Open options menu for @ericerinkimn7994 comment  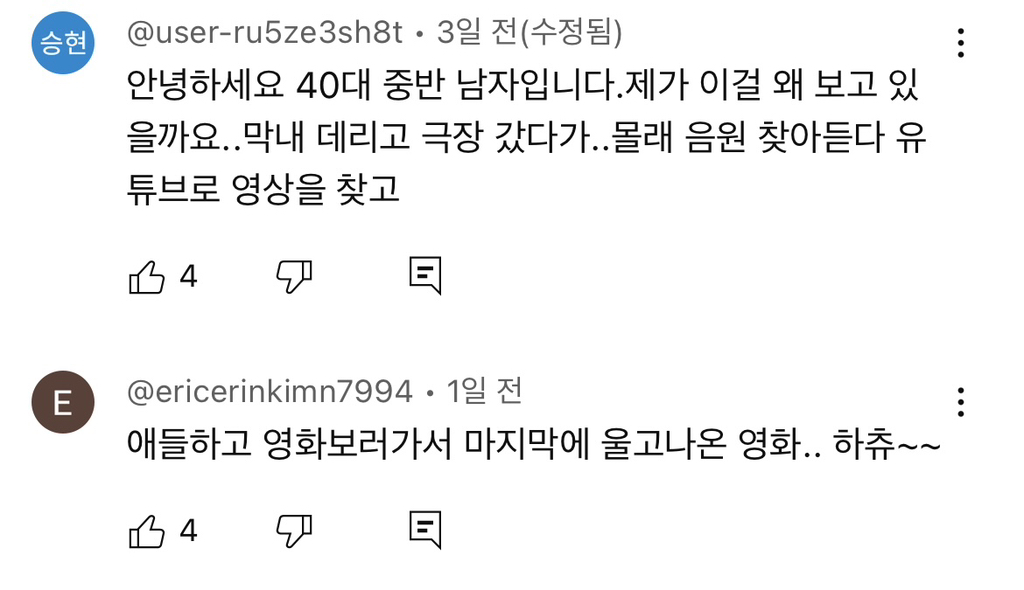(x=961, y=402)
